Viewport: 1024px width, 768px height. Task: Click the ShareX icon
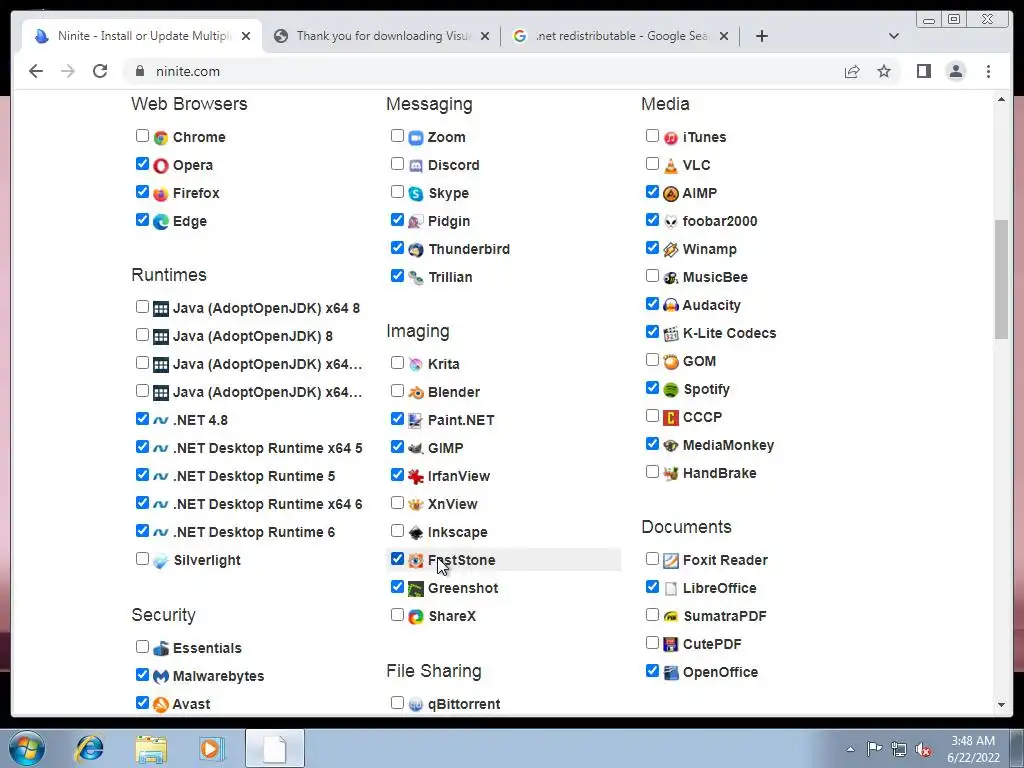click(416, 616)
